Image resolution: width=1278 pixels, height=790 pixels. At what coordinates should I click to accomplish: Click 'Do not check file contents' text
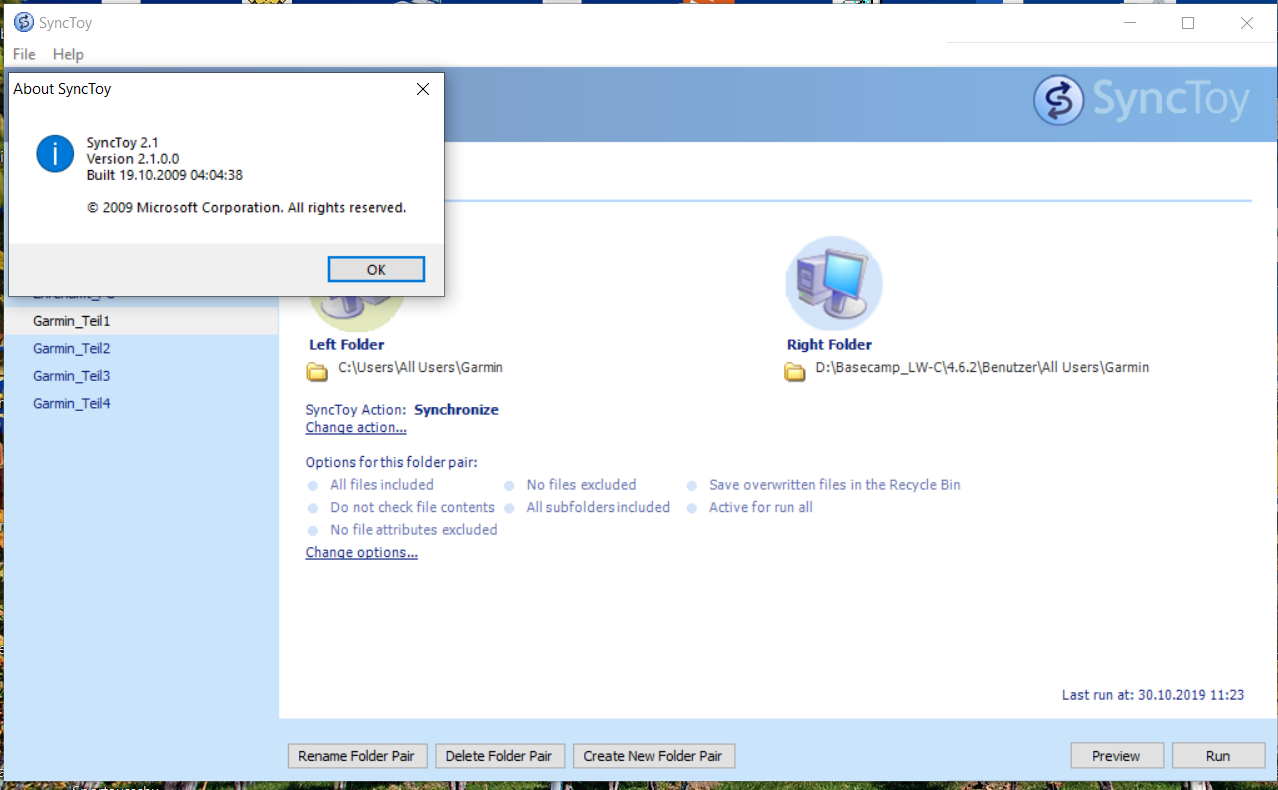[x=412, y=507]
